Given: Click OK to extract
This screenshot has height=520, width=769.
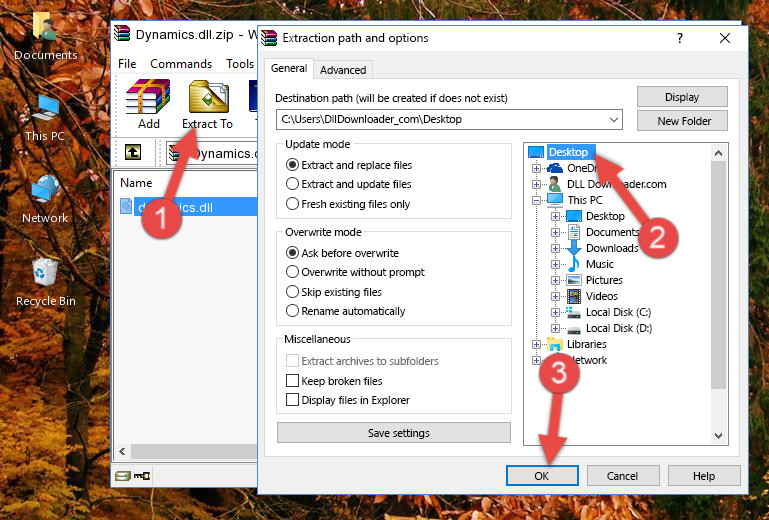Looking at the screenshot, I should tap(542, 475).
